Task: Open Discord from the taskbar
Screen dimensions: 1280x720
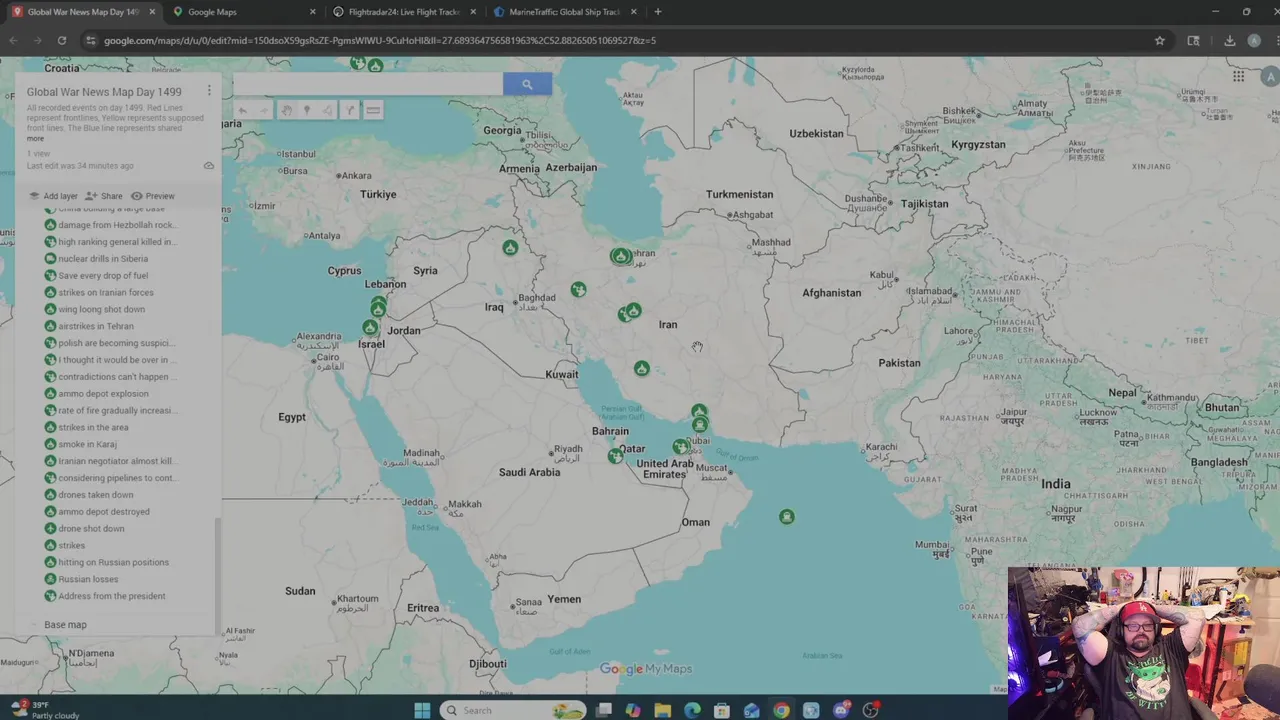Action: pyautogui.click(x=841, y=710)
